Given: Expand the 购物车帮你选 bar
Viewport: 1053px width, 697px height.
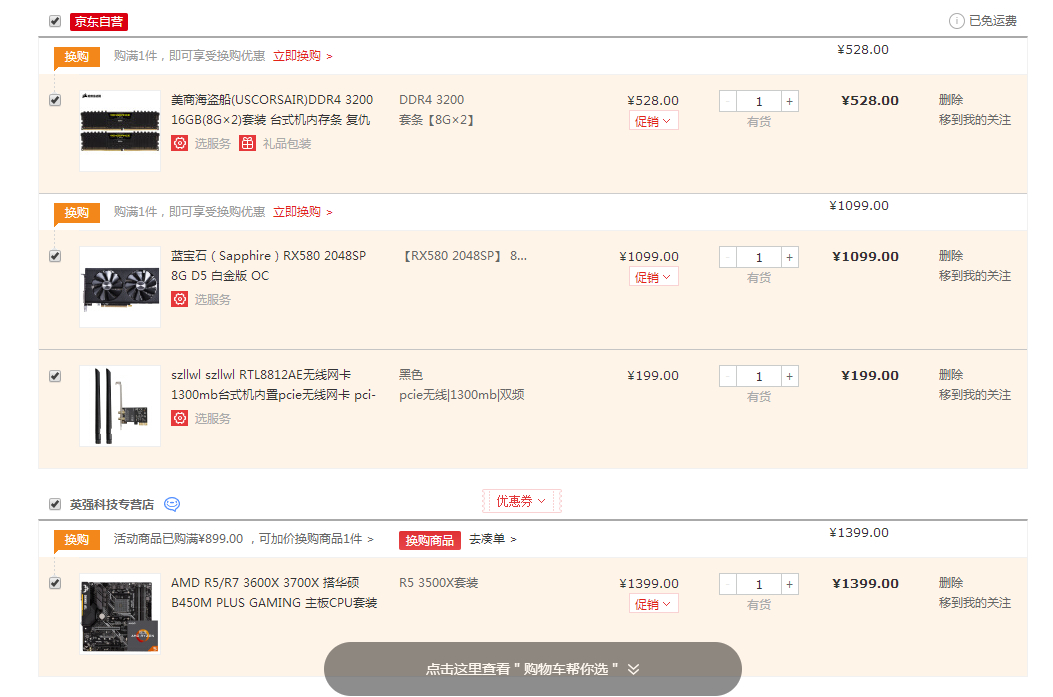Looking at the screenshot, I should click(x=533, y=669).
